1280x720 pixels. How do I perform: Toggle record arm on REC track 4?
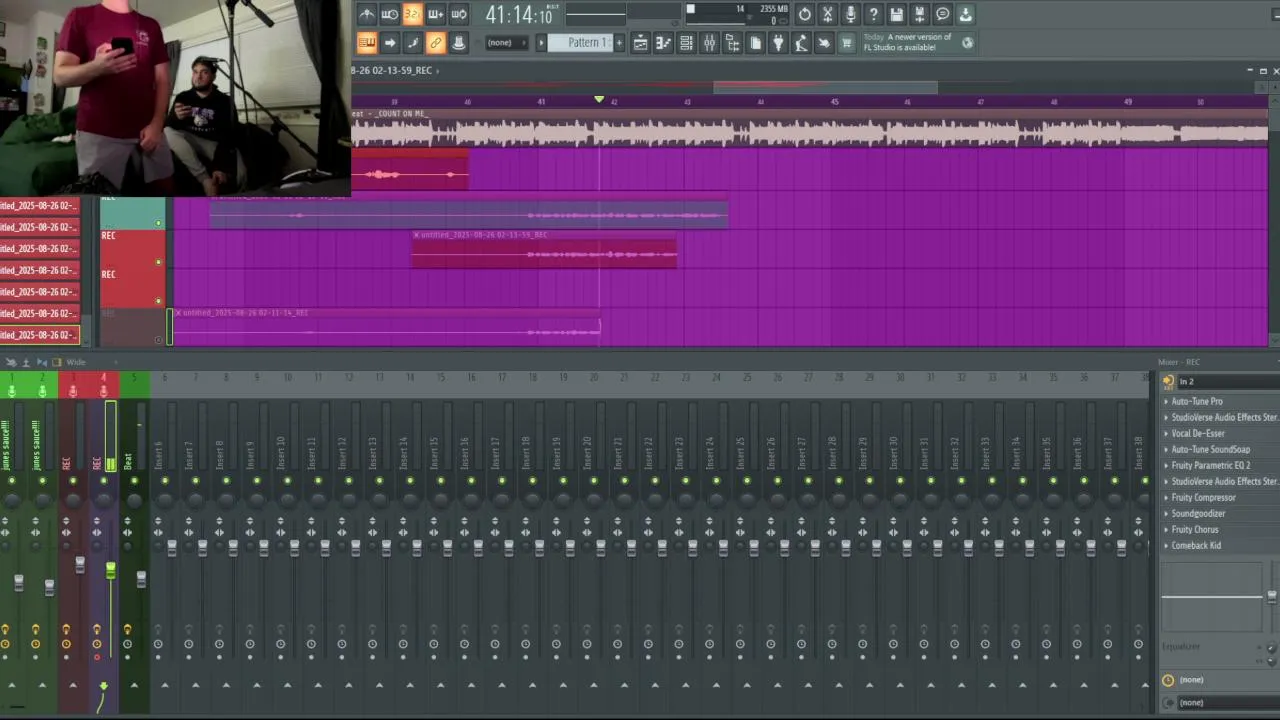coord(97,656)
